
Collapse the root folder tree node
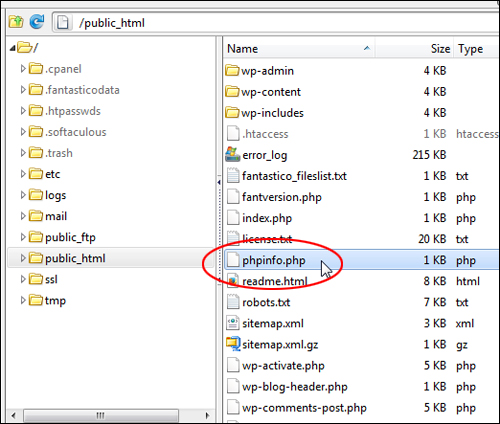(x=13, y=49)
